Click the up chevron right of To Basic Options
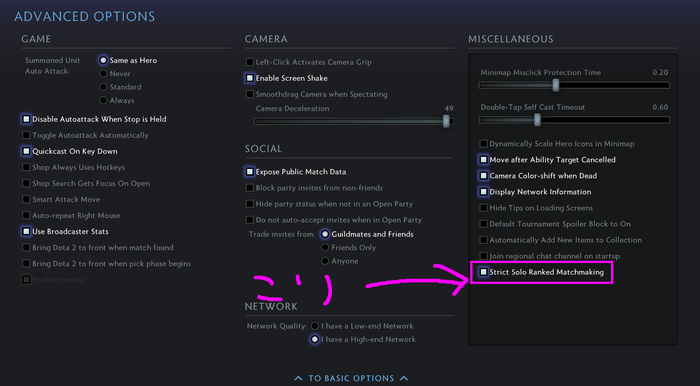The width and height of the screenshot is (700, 386). click(x=404, y=378)
